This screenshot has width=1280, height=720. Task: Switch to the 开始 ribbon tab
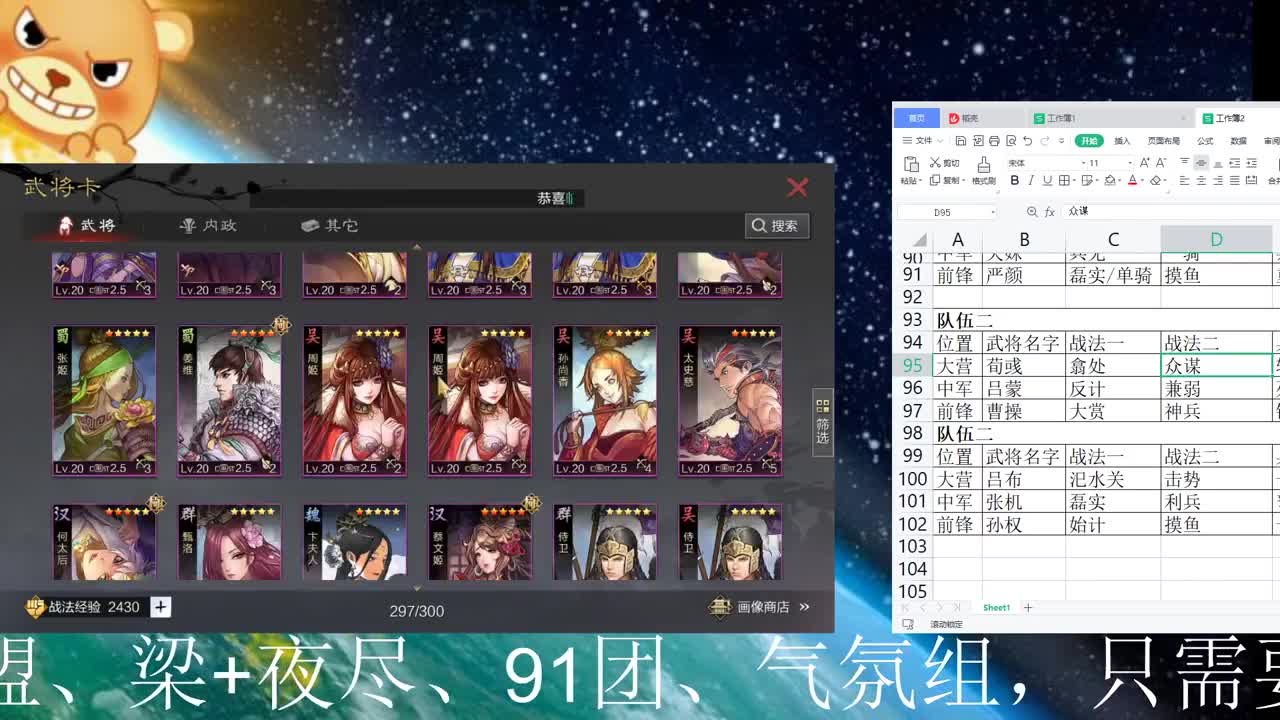click(1089, 141)
